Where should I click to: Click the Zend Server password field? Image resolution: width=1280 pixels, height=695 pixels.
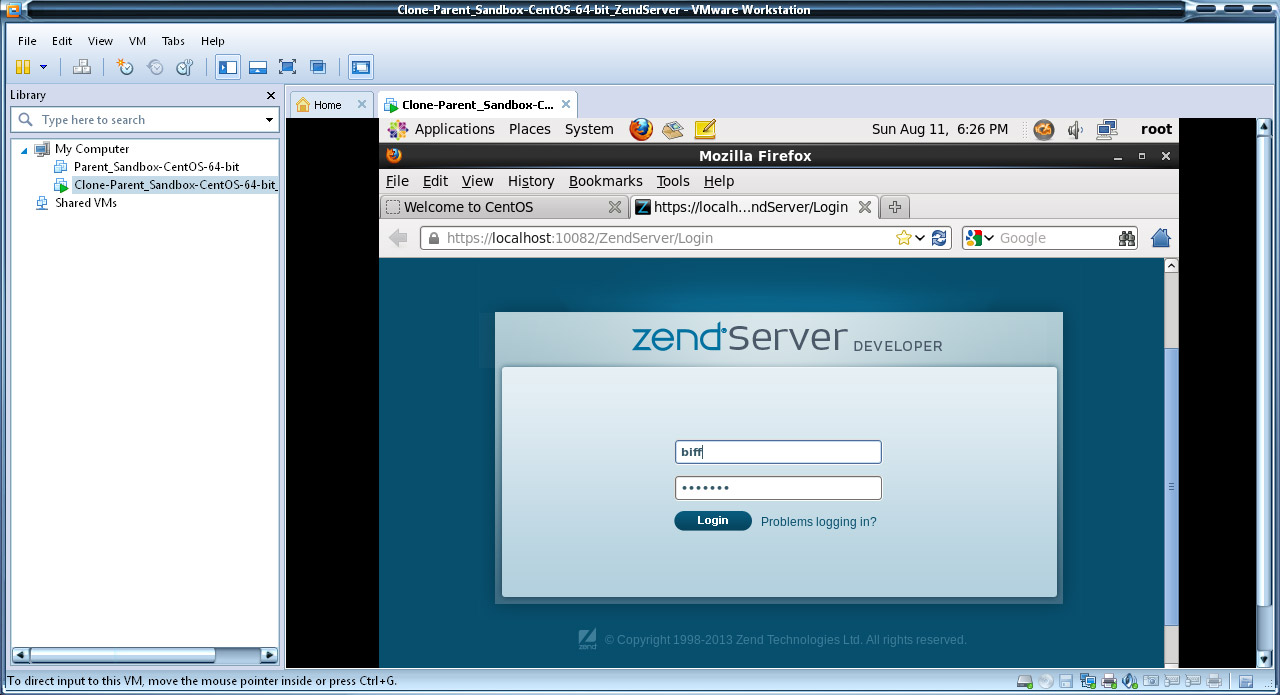click(778, 488)
